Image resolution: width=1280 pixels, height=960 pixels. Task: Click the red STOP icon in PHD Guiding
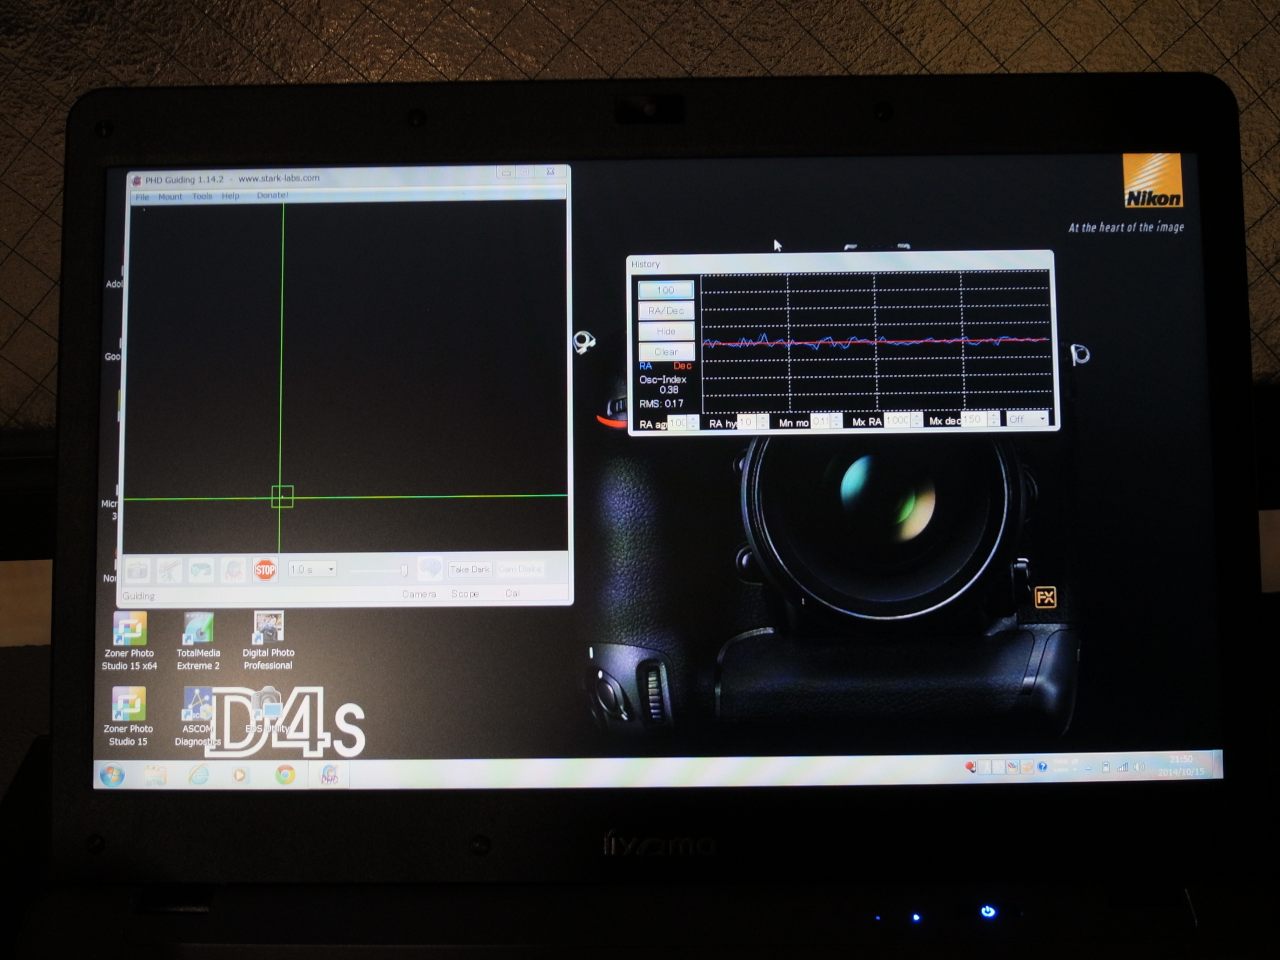[x=265, y=570]
